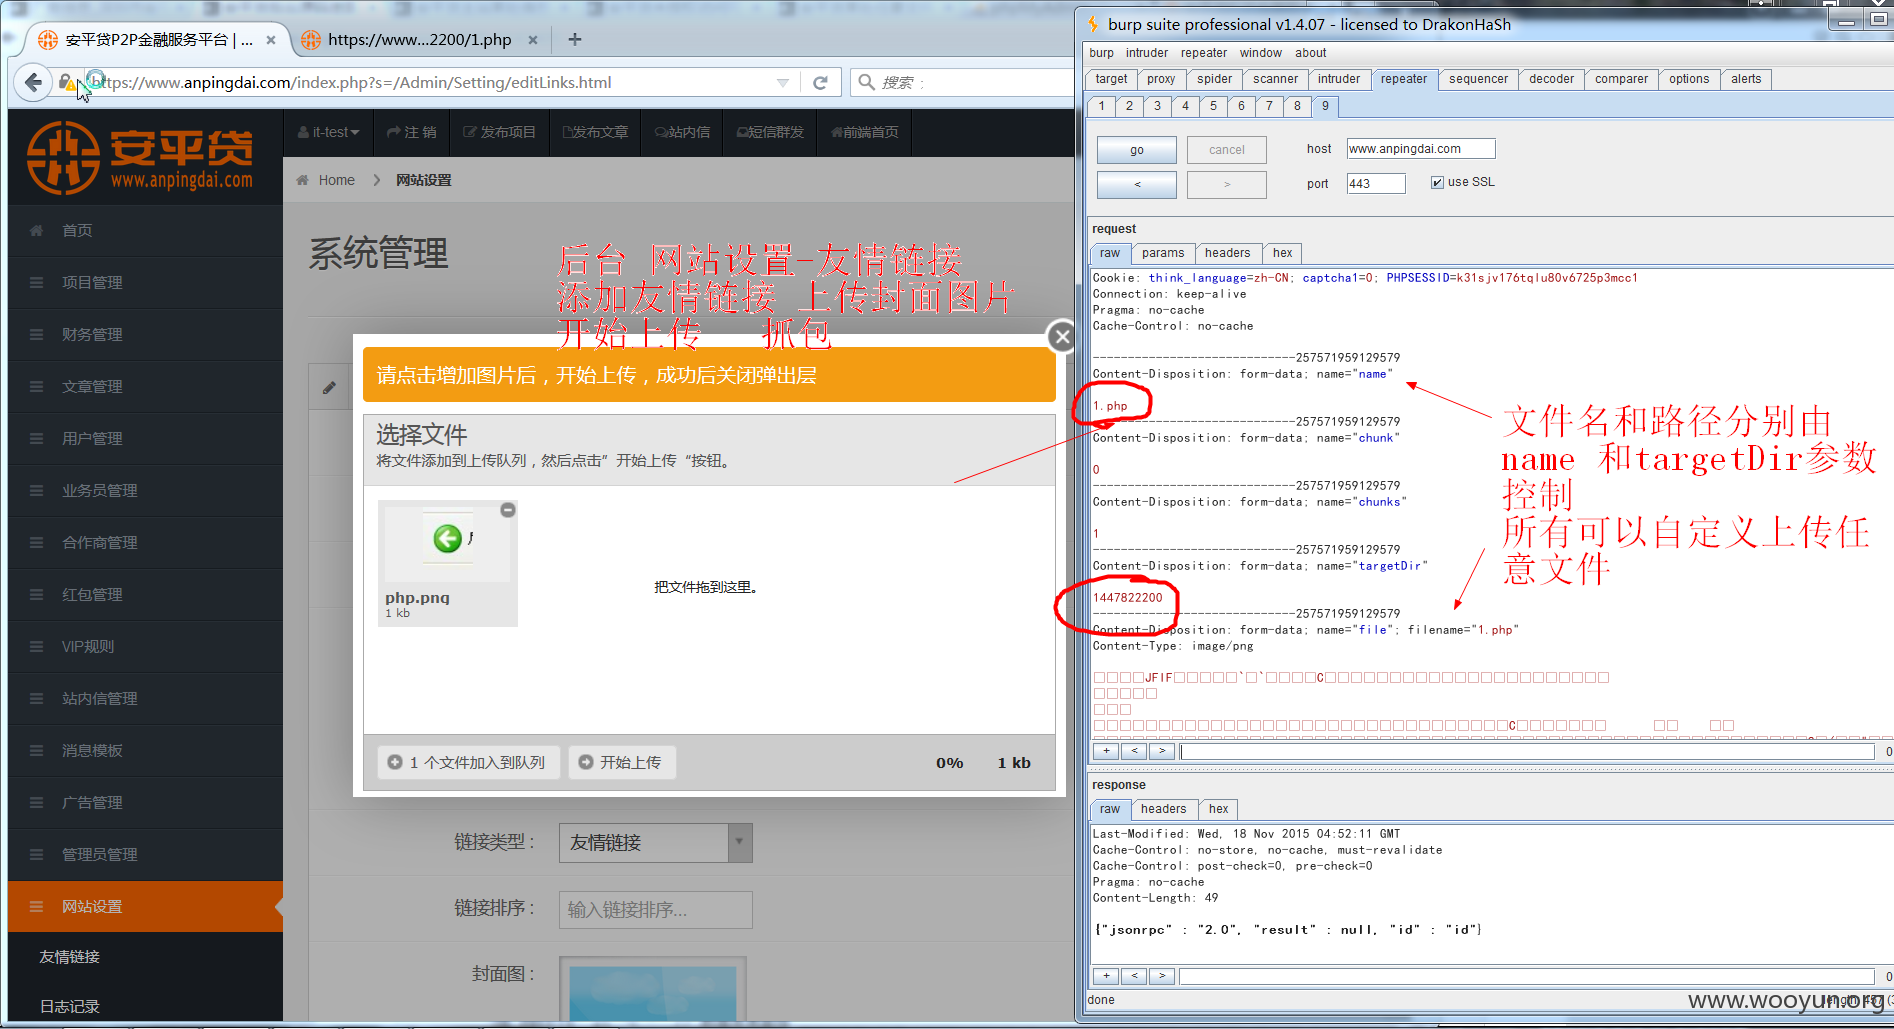1894x1029 pixels.
Task: Open response headers tab
Action: click(x=1163, y=809)
